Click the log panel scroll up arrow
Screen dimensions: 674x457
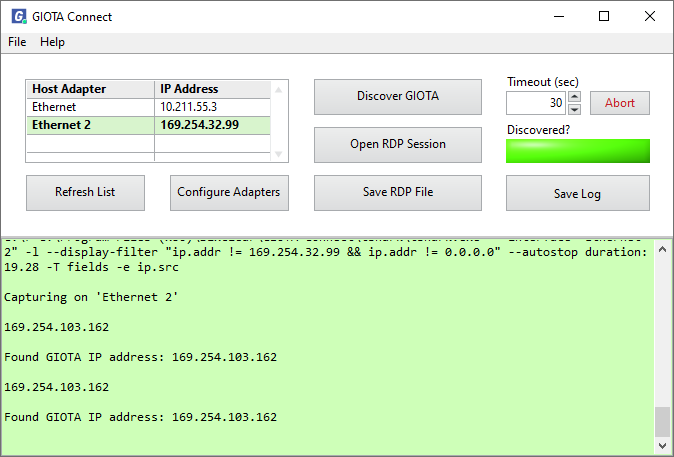coord(662,249)
